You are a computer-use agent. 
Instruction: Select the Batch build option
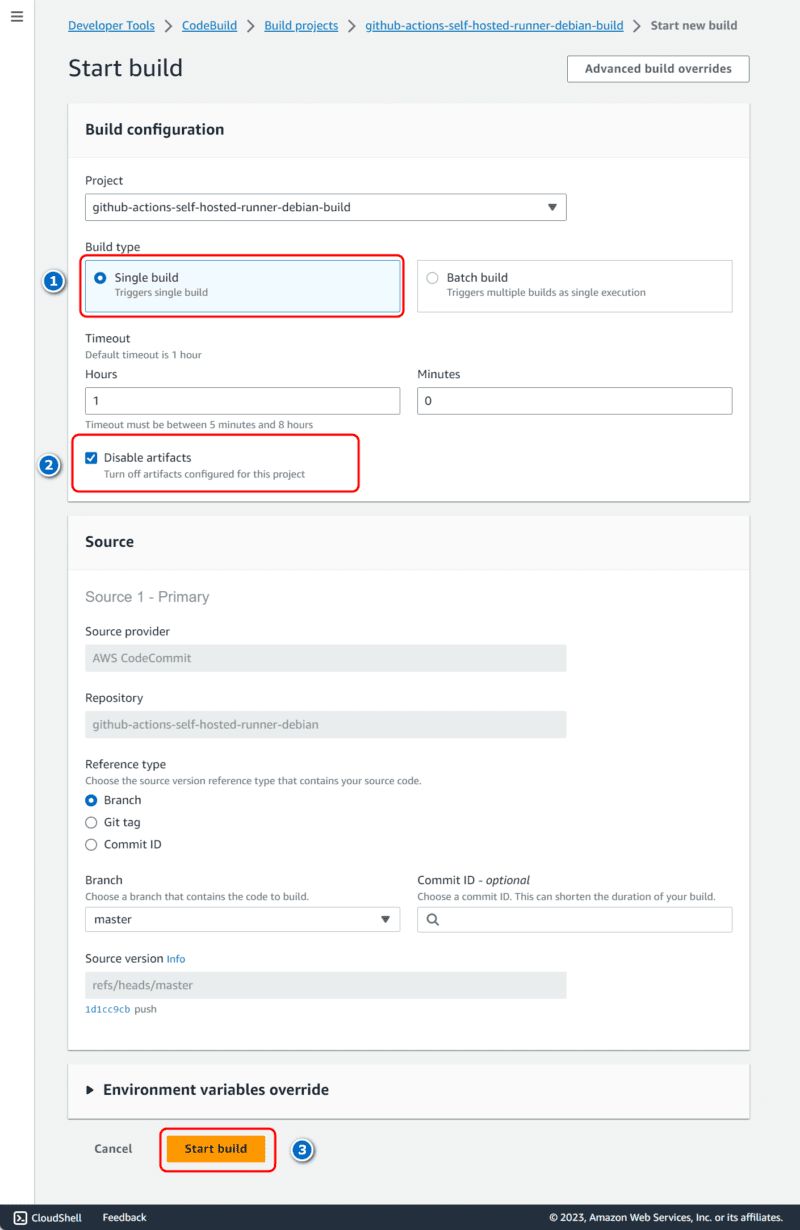click(432, 278)
